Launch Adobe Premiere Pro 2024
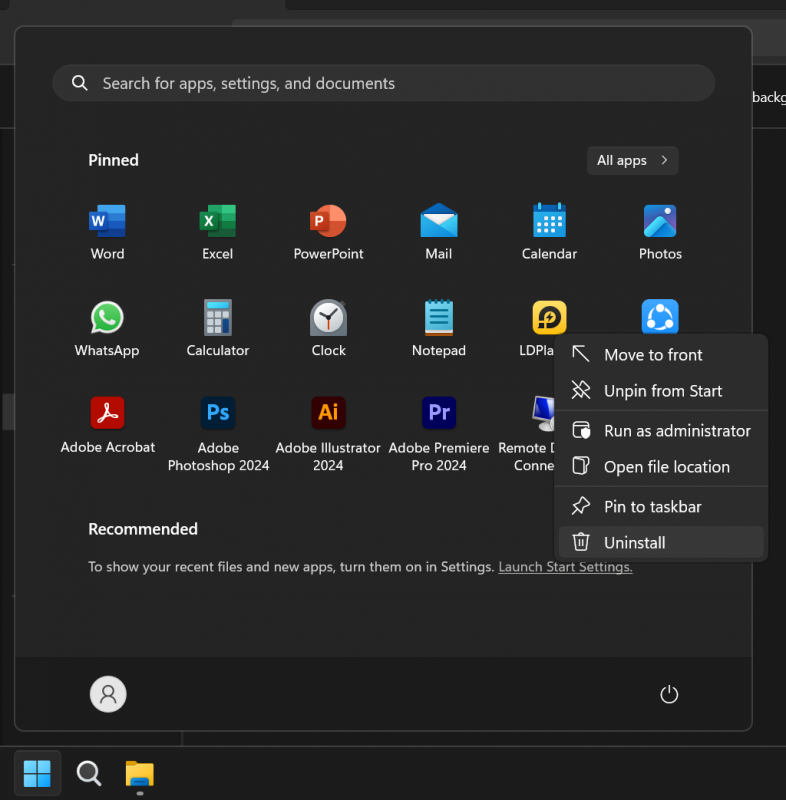 (439, 434)
